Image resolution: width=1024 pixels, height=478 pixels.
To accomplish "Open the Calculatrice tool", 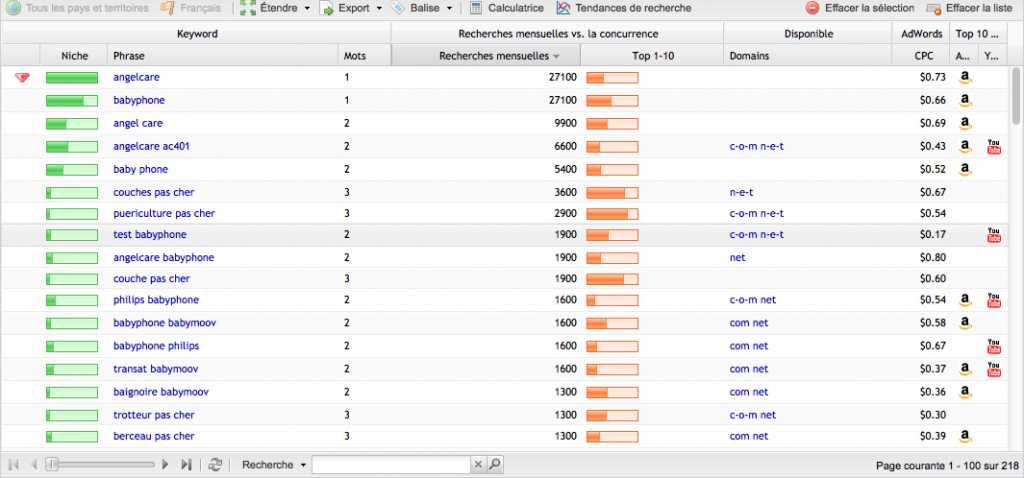I will tap(507, 8).
